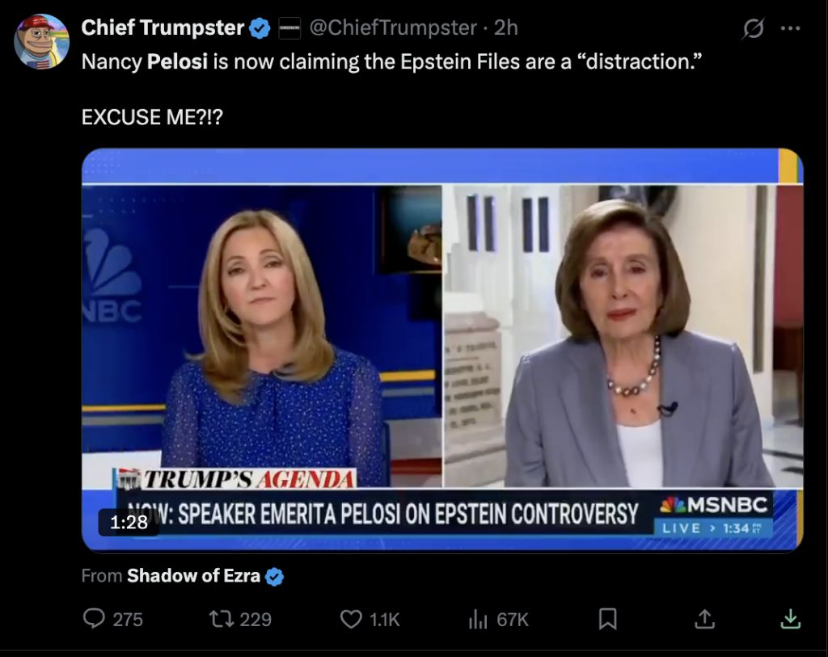The image size is (828, 657).
Task: Click the Grok explain icon at top right
Action: point(752,28)
